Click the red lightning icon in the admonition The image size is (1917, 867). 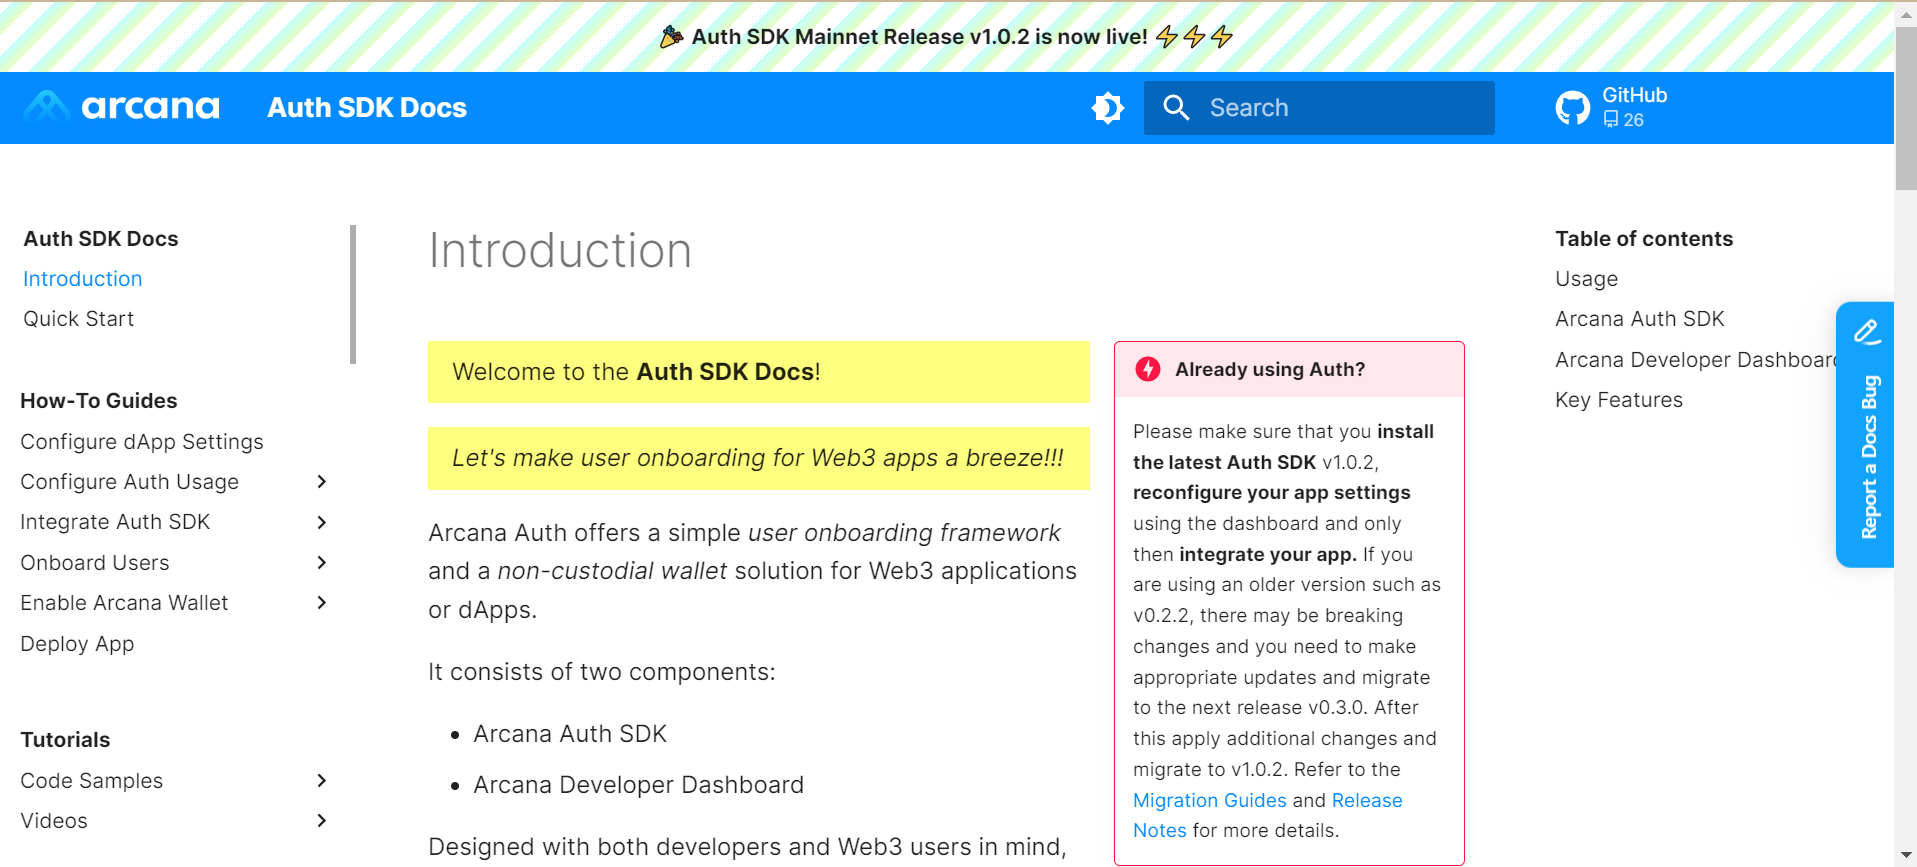pyautogui.click(x=1148, y=369)
